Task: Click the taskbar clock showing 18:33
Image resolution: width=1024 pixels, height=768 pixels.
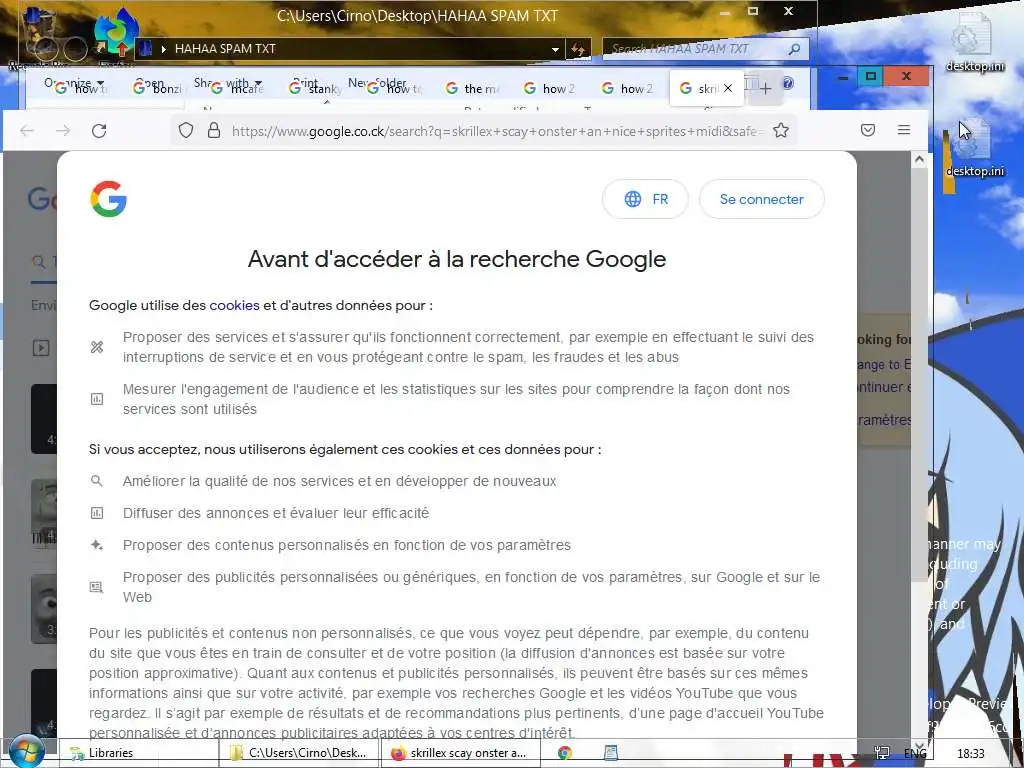Action: point(970,754)
